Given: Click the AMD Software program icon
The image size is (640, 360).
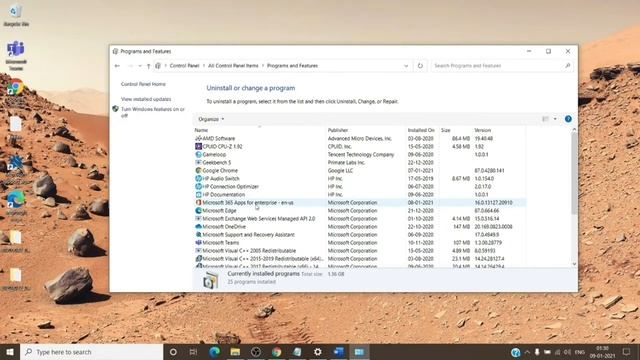Looking at the screenshot, I should tap(198, 138).
